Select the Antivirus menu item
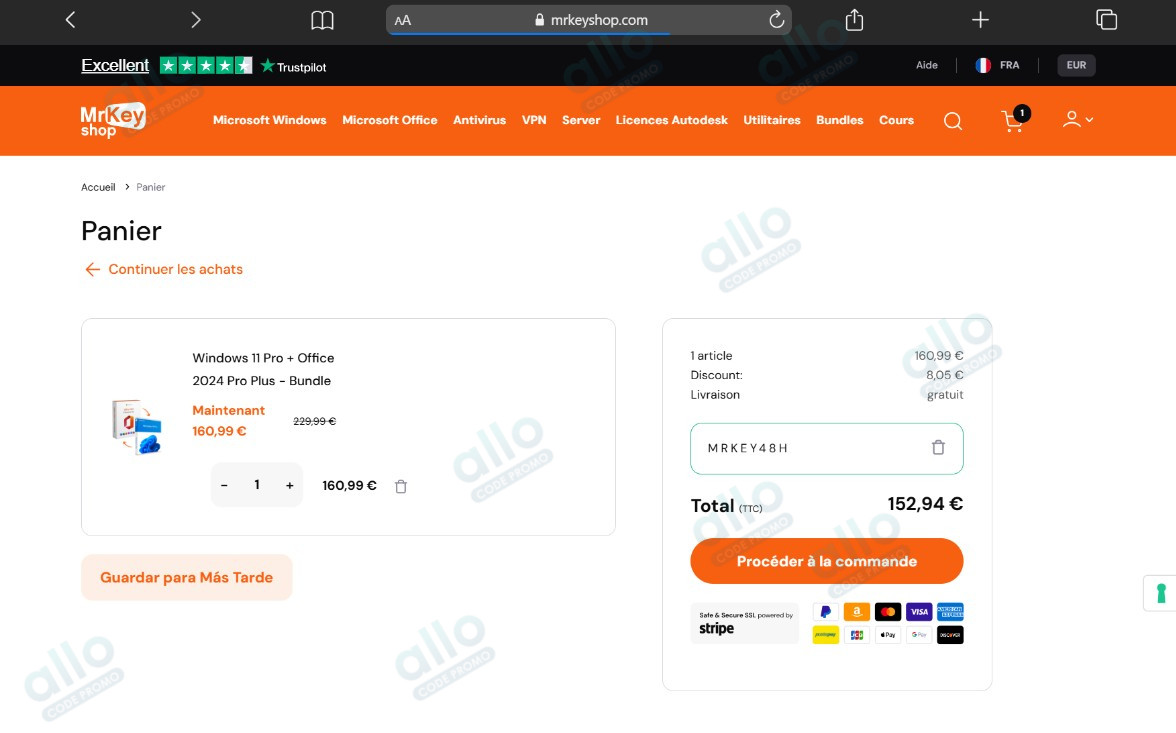This screenshot has height=733, width=1176. point(479,120)
